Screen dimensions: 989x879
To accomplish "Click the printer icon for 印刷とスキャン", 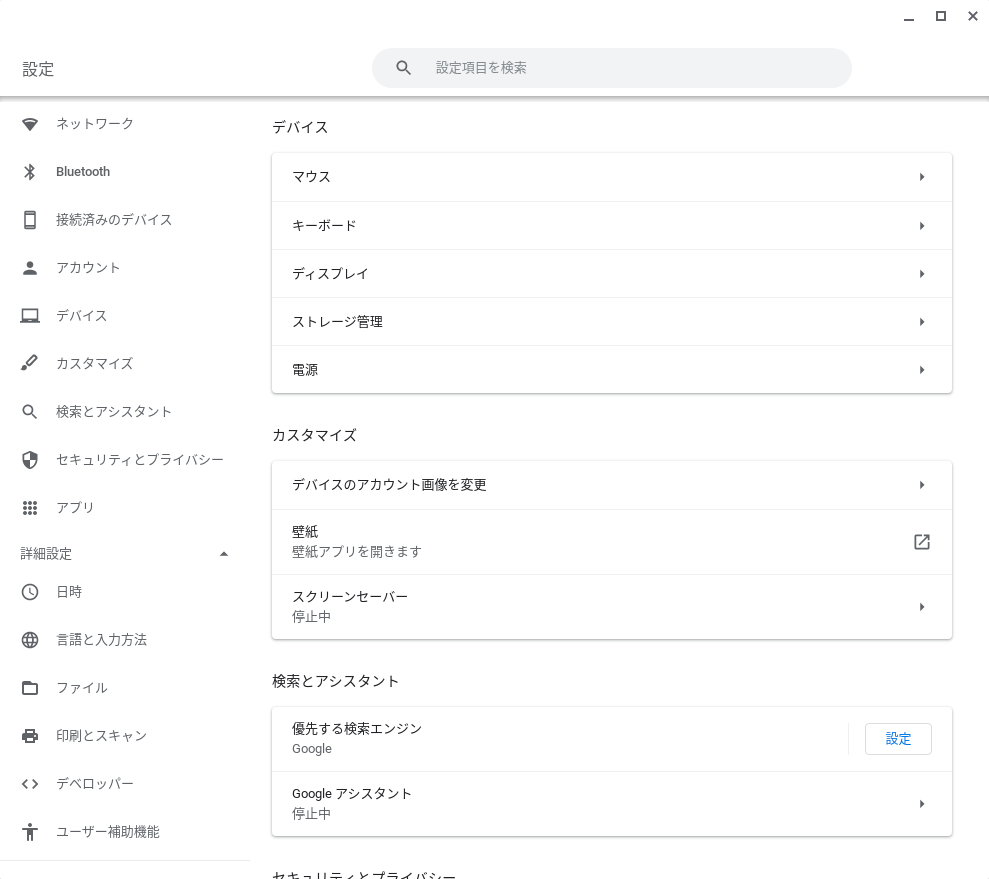I will (x=30, y=736).
